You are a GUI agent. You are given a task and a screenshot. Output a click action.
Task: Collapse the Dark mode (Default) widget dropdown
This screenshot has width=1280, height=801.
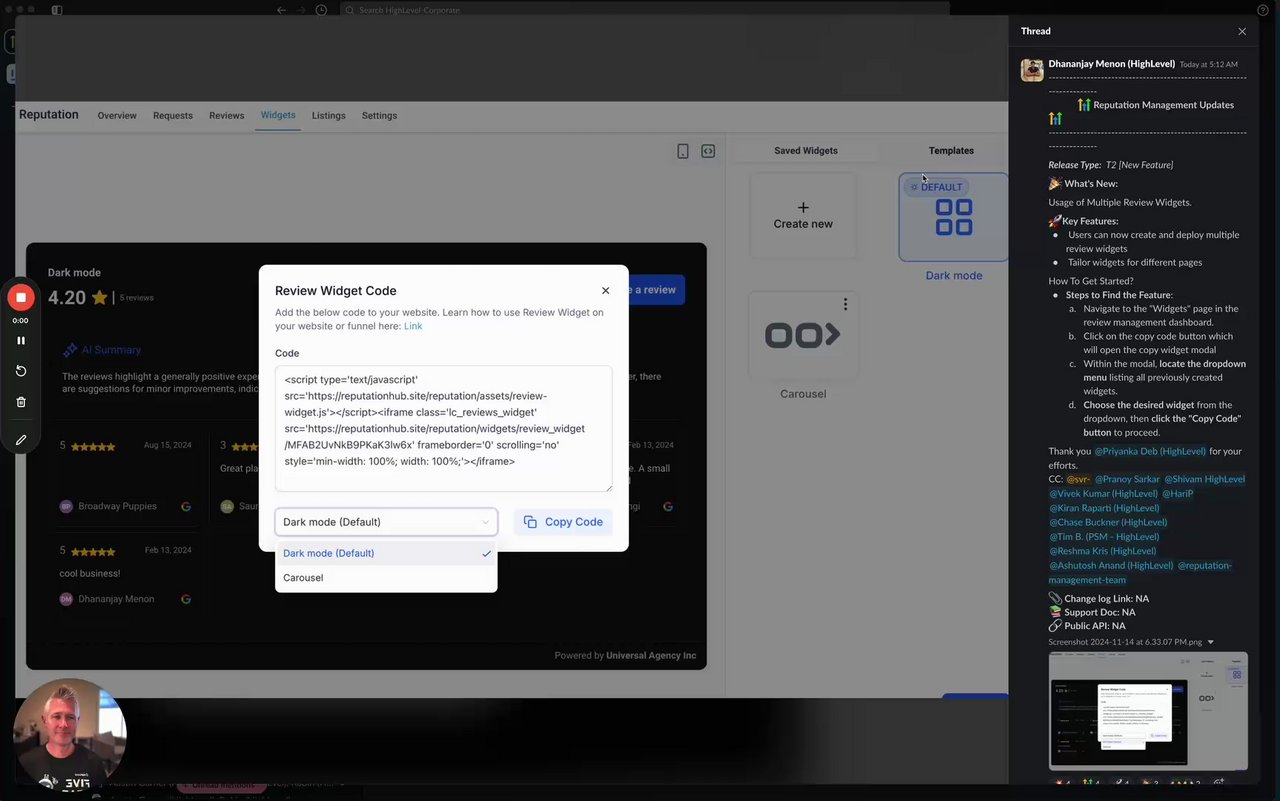click(386, 522)
